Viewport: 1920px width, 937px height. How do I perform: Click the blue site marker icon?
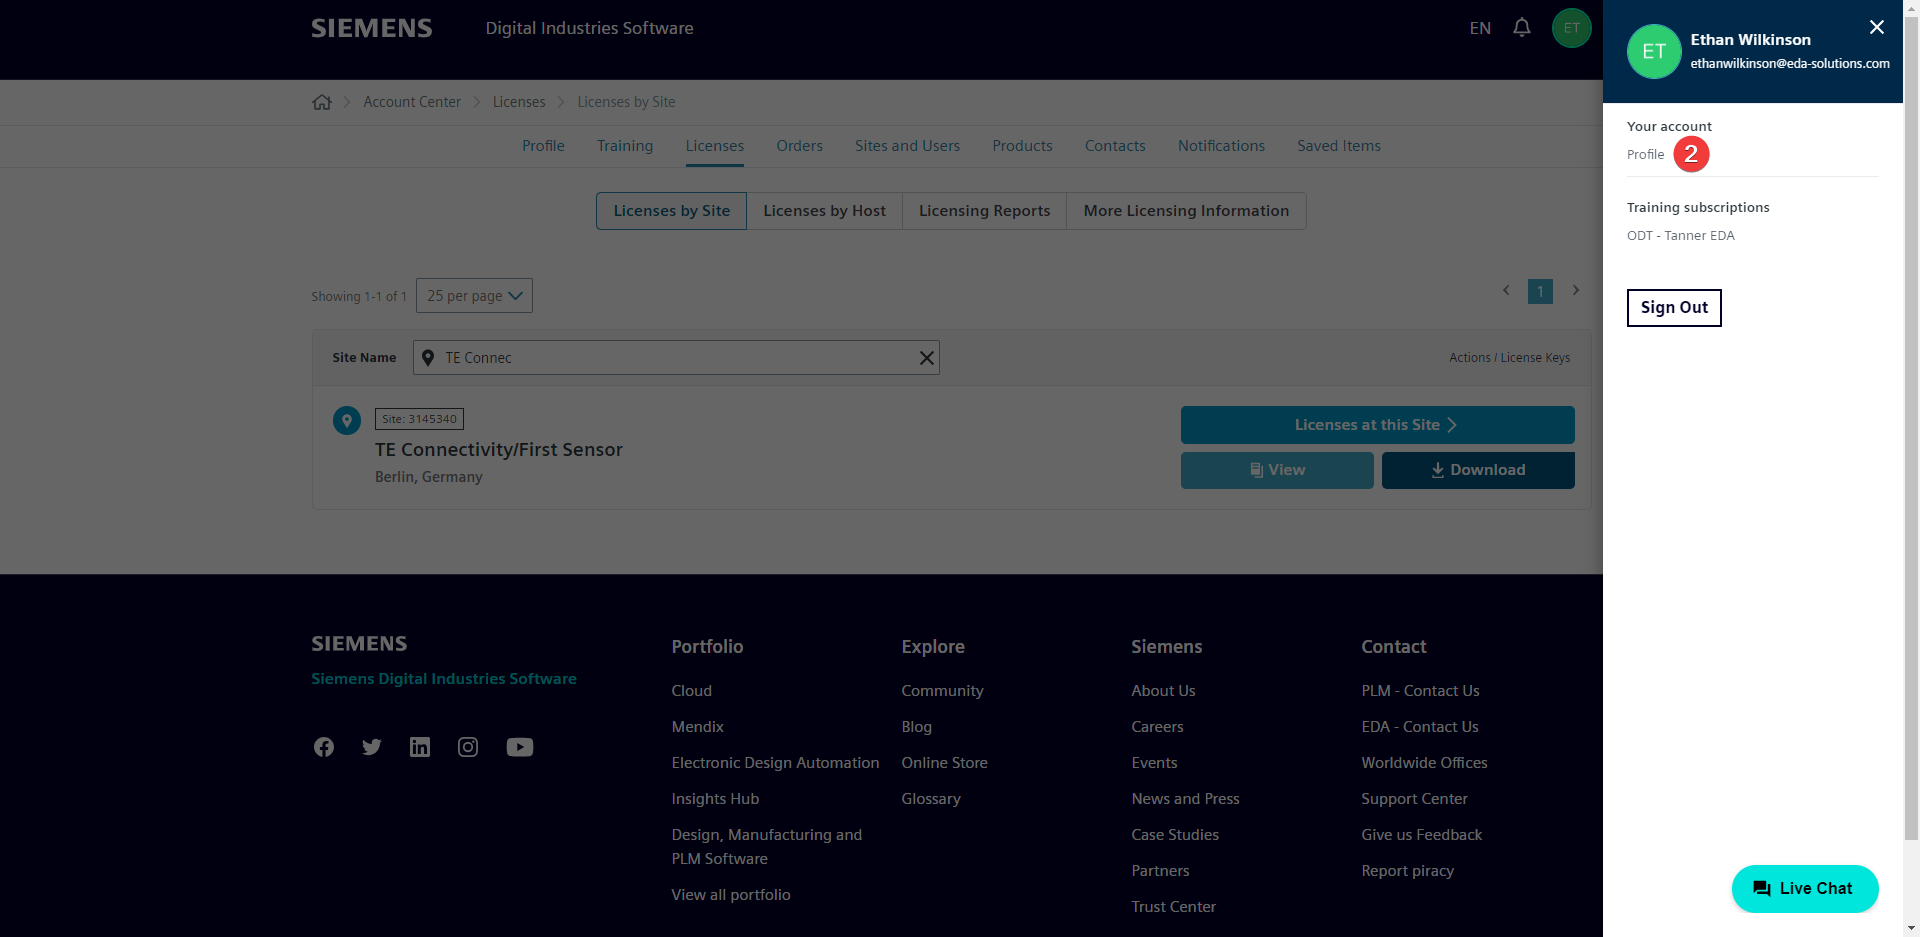(x=347, y=420)
